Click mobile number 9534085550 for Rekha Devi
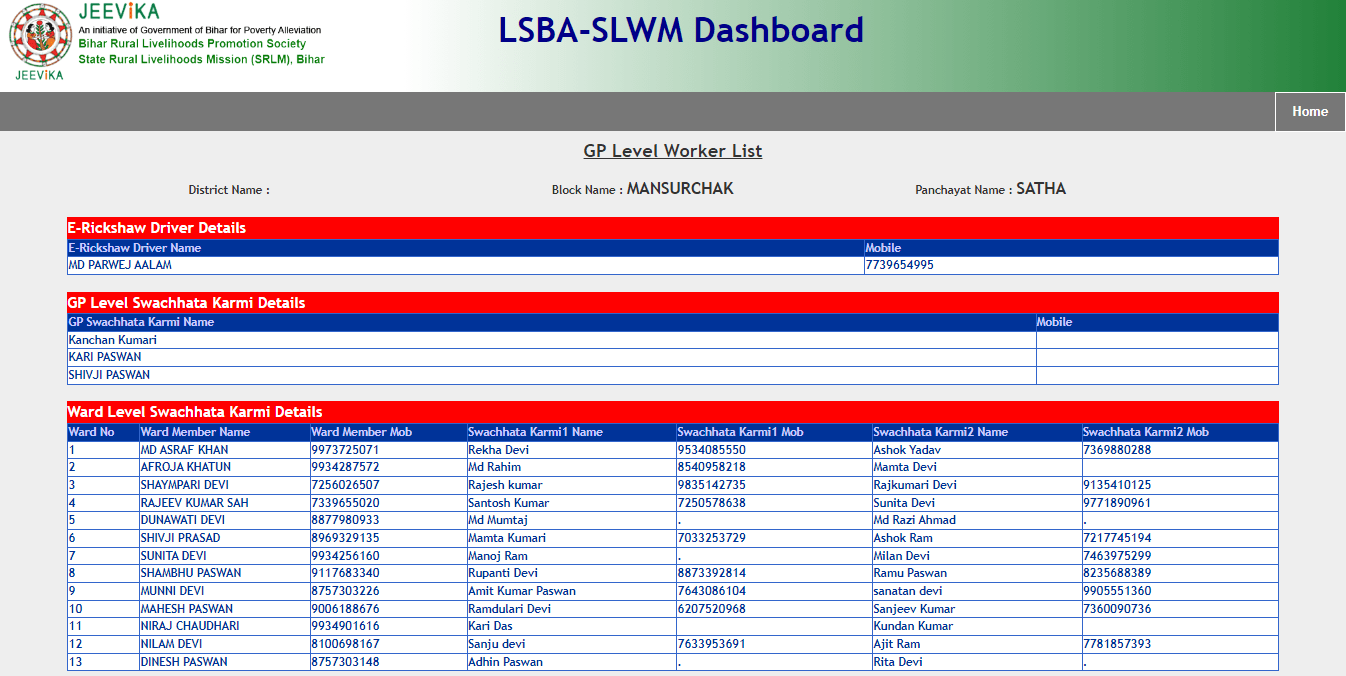1346x676 pixels. click(x=710, y=449)
